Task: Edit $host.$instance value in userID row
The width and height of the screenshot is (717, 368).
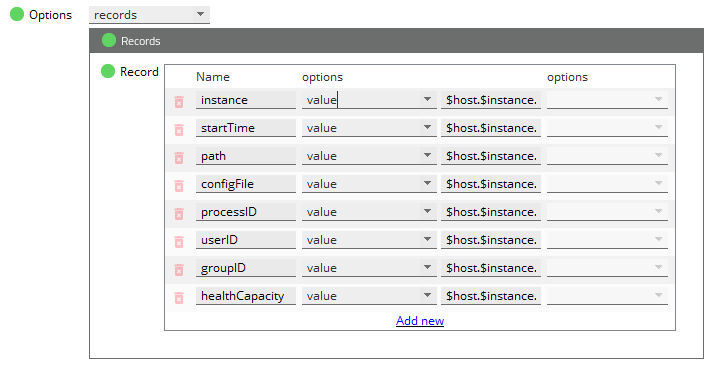Action: (491, 240)
